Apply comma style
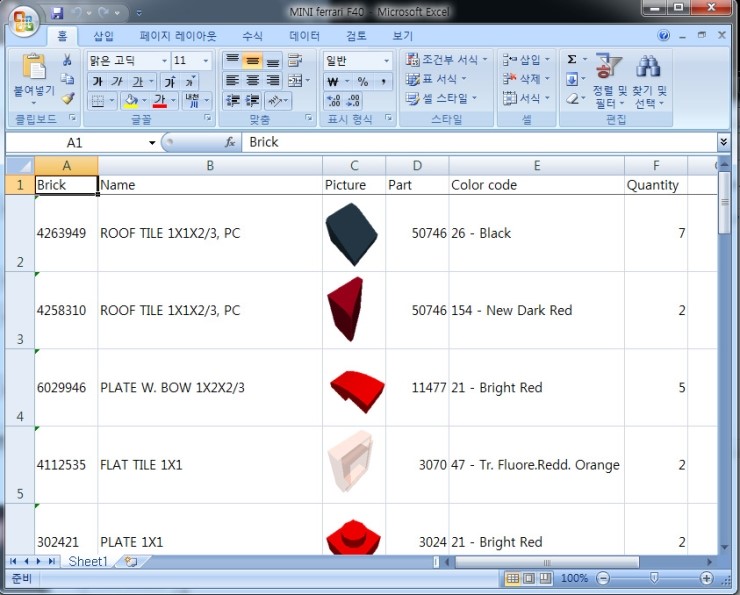The height and width of the screenshot is (595, 740). point(383,82)
